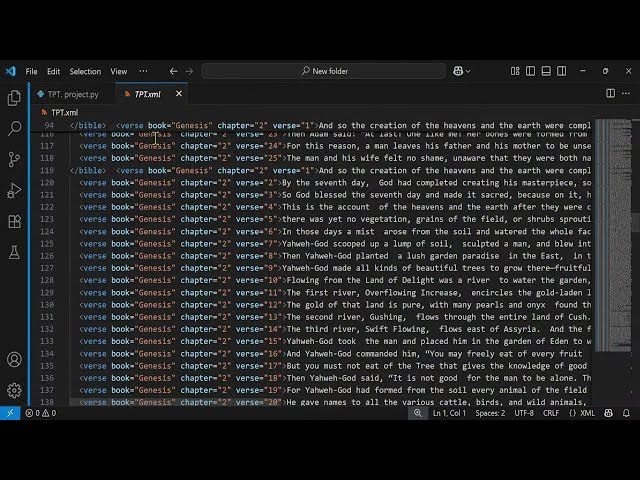Open the Copilot dropdown chevron
Screen dimensions: 640x480
[468, 71]
